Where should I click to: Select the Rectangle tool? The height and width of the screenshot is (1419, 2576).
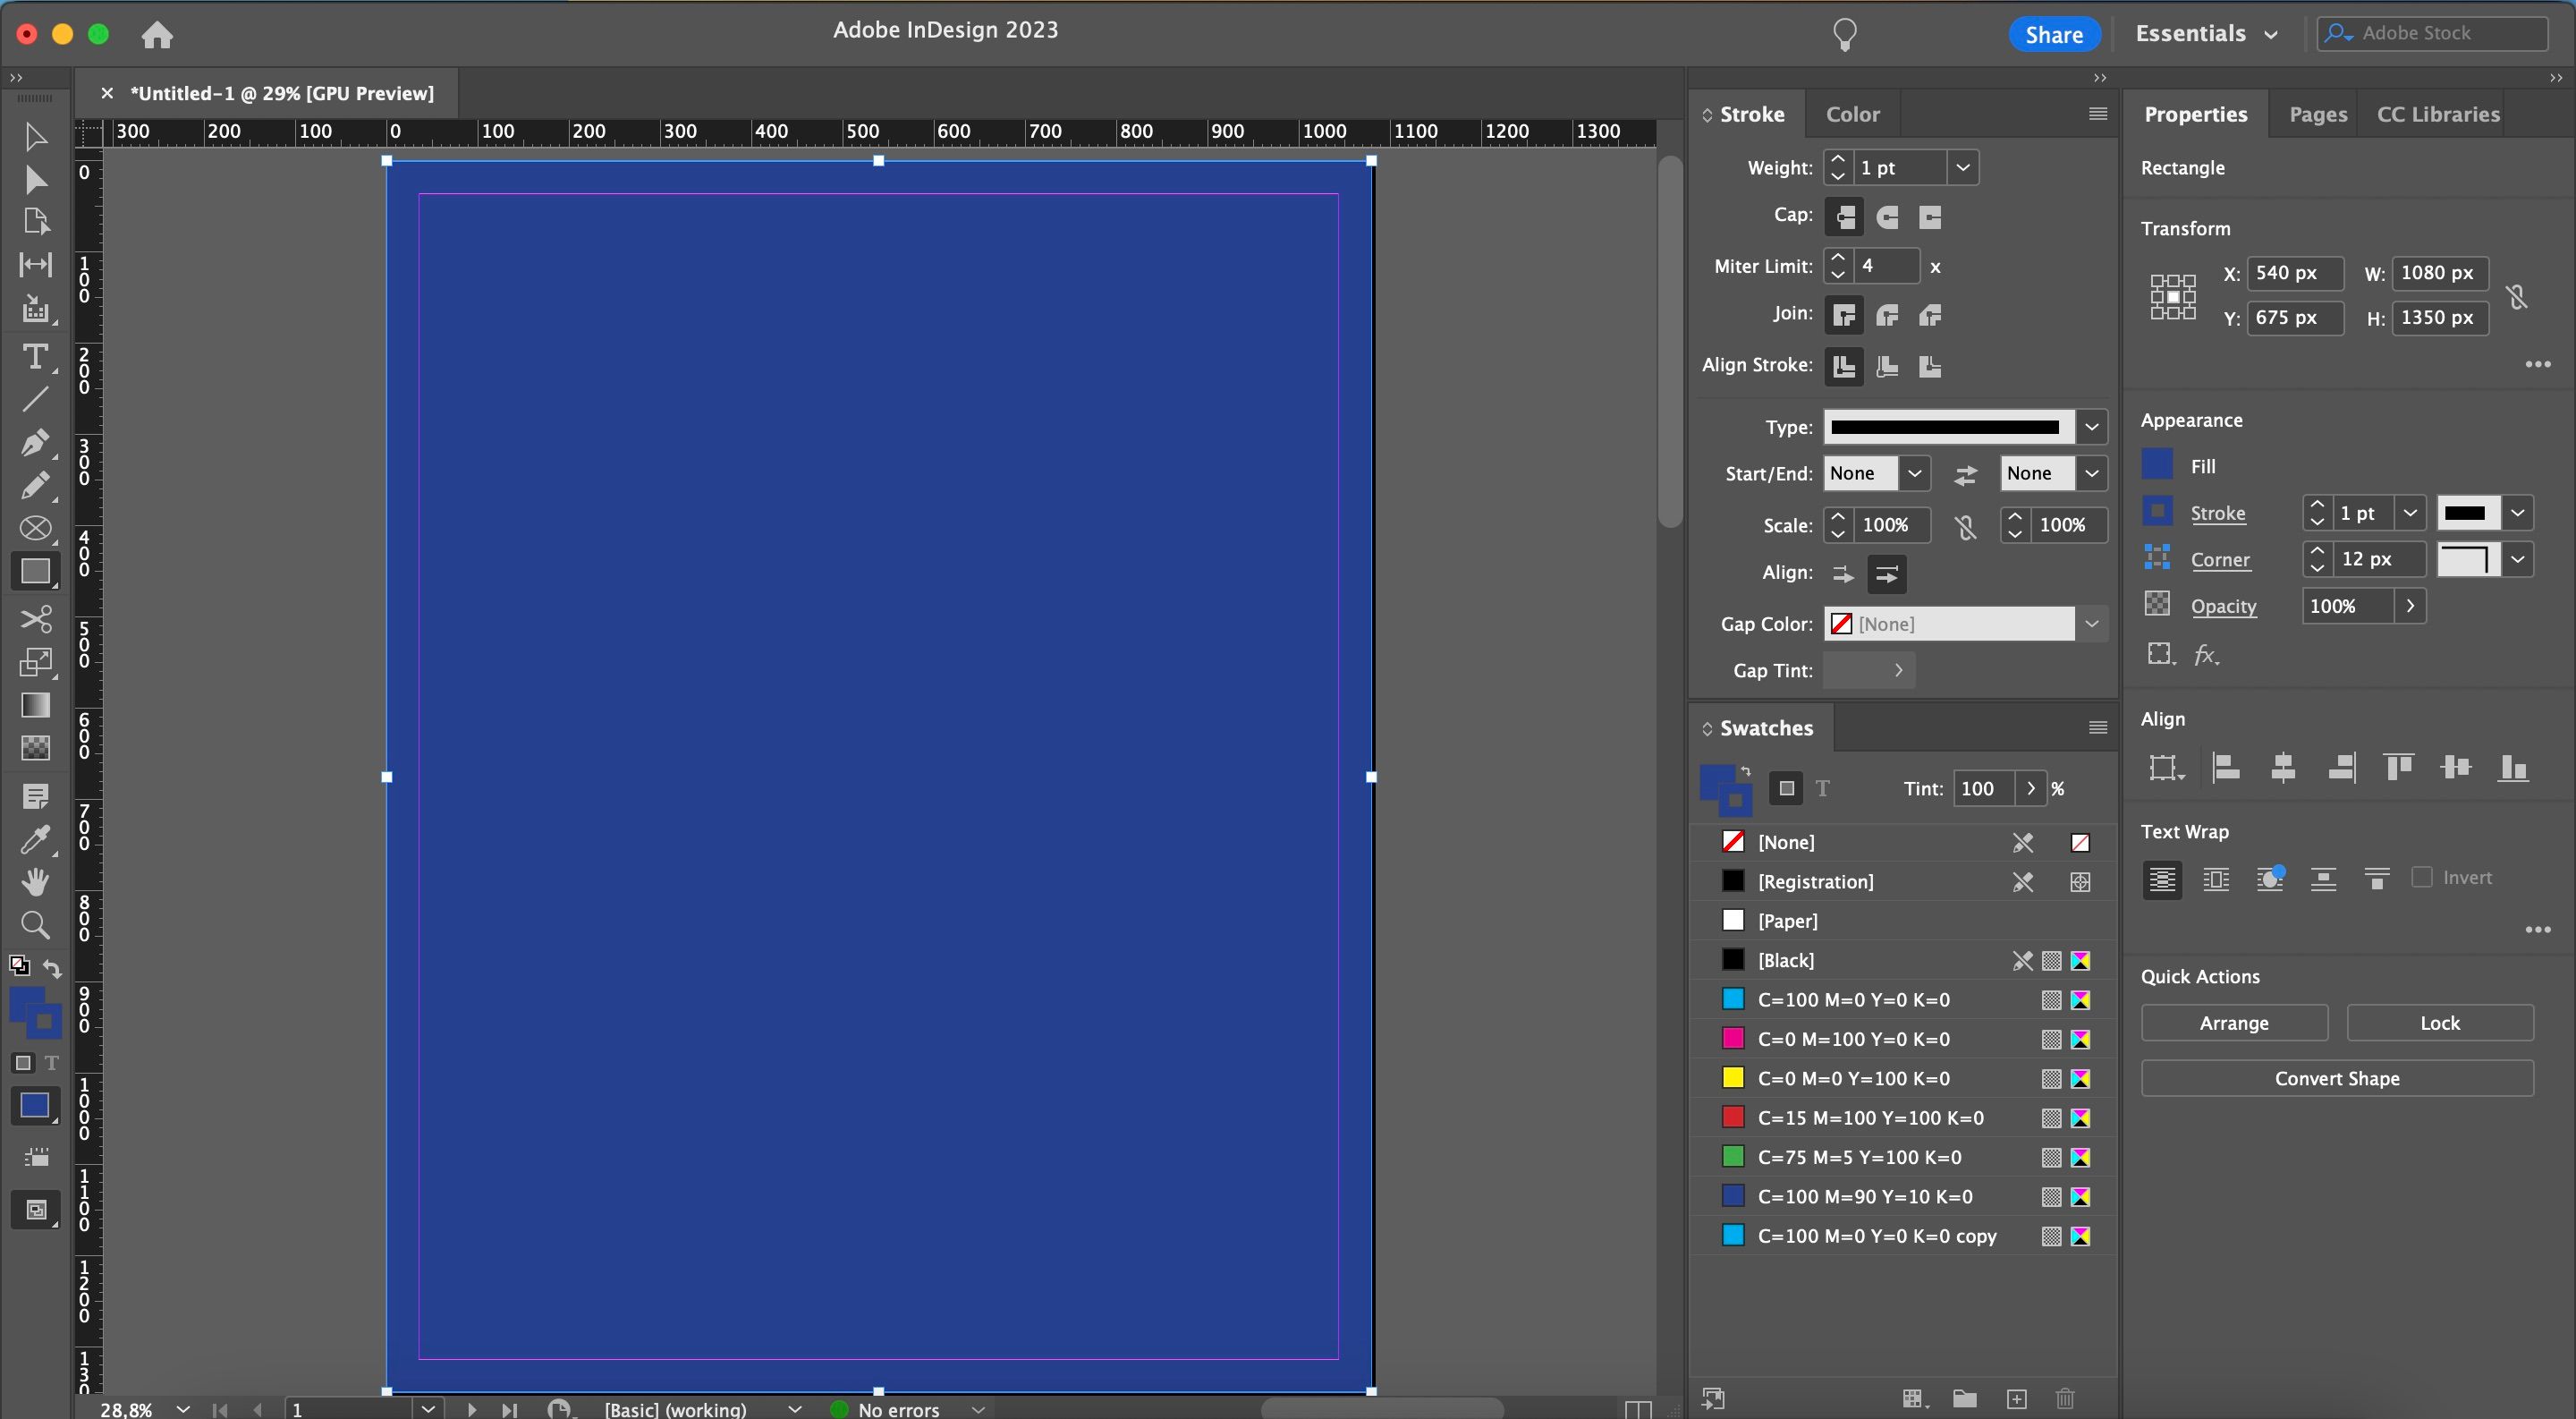click(36, 570)
